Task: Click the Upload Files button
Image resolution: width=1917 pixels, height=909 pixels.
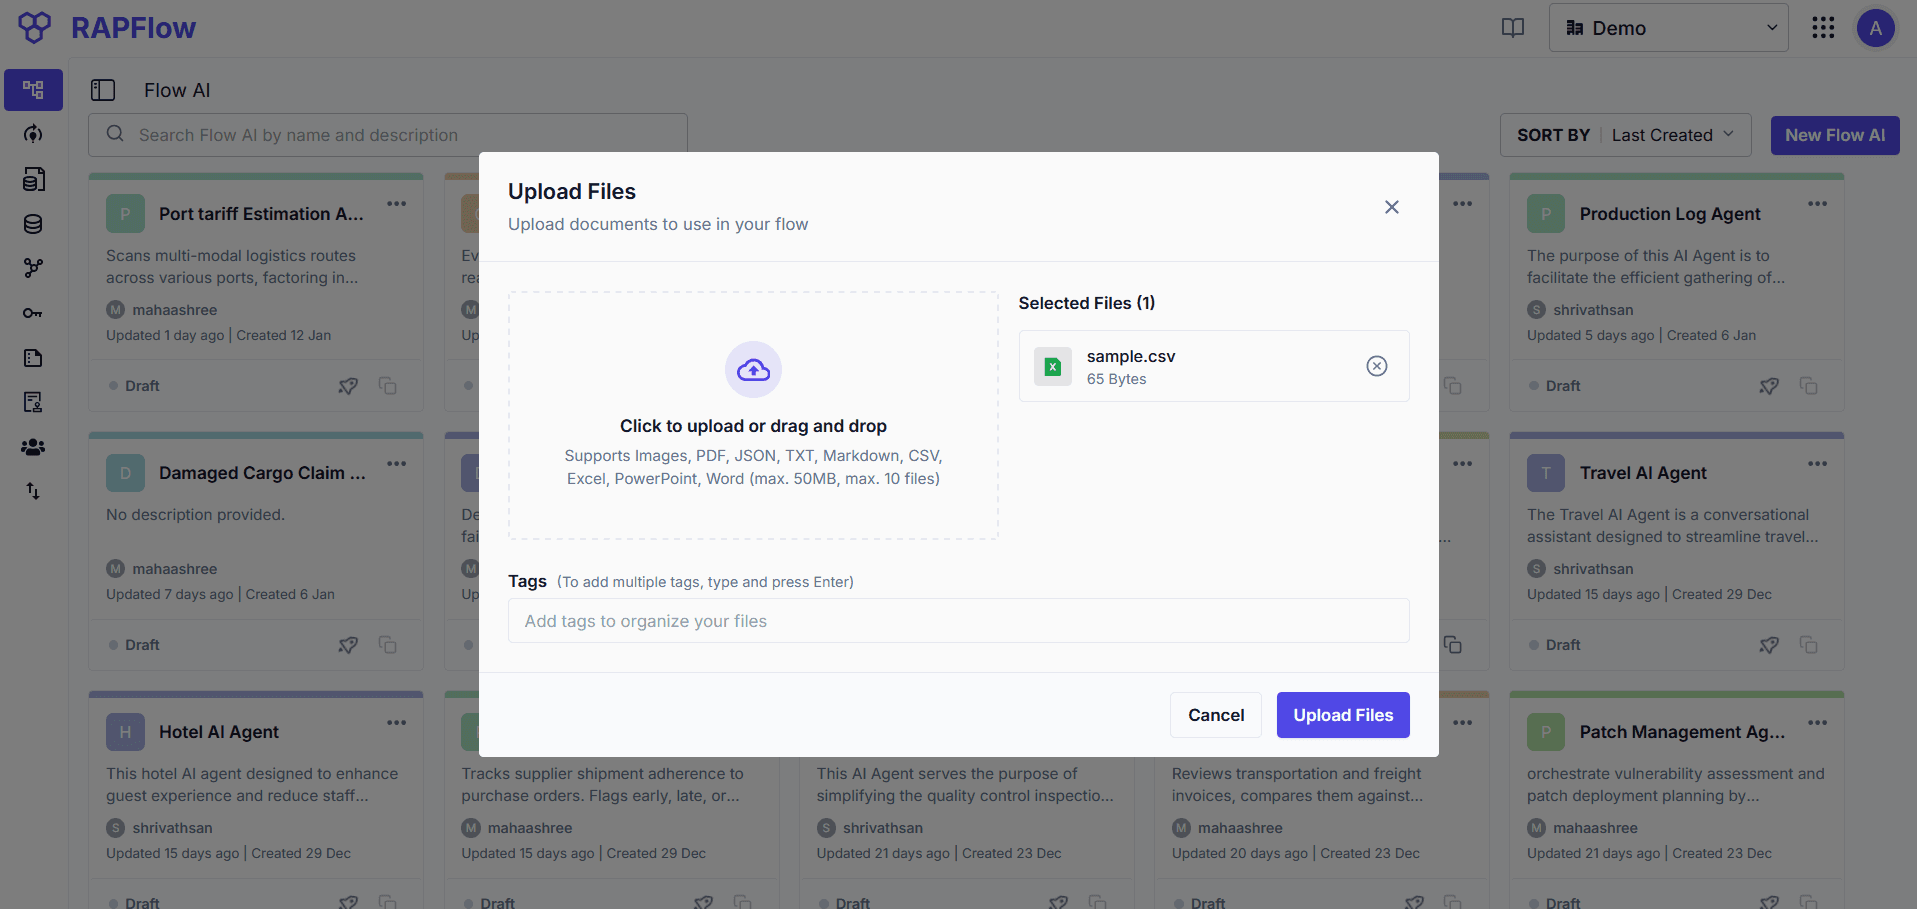Action: click(1343, 715)
